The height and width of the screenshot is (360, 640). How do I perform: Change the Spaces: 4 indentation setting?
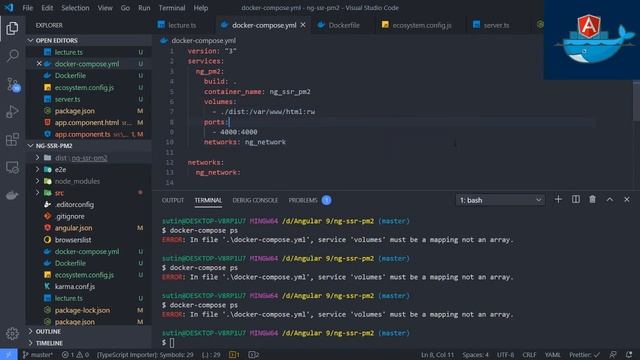pos(475,355)
